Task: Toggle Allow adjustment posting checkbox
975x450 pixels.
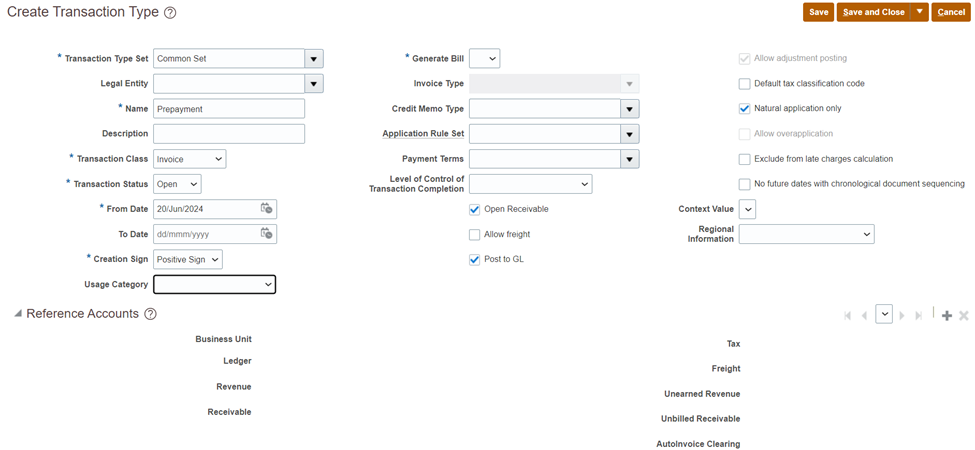Action: 744,59
